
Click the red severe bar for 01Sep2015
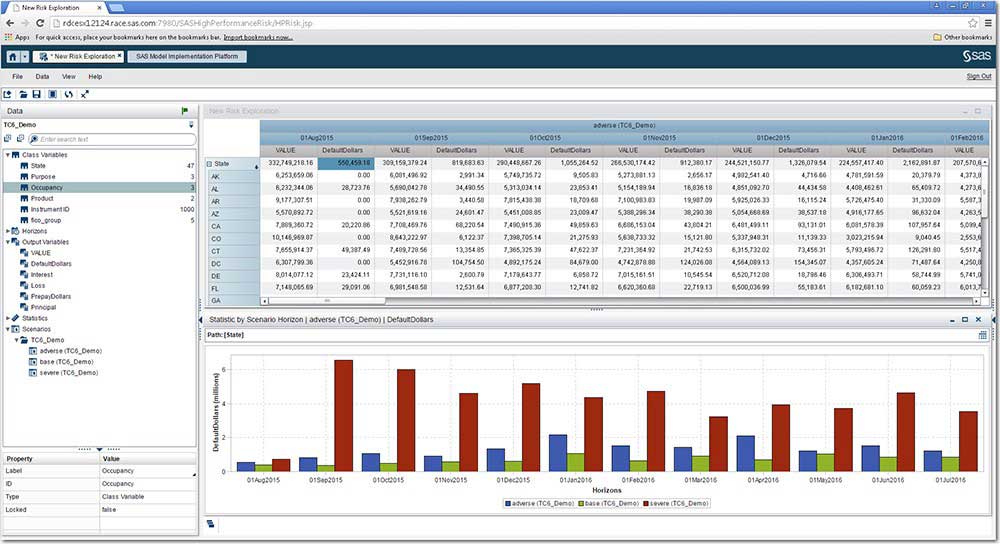point(343,416)
